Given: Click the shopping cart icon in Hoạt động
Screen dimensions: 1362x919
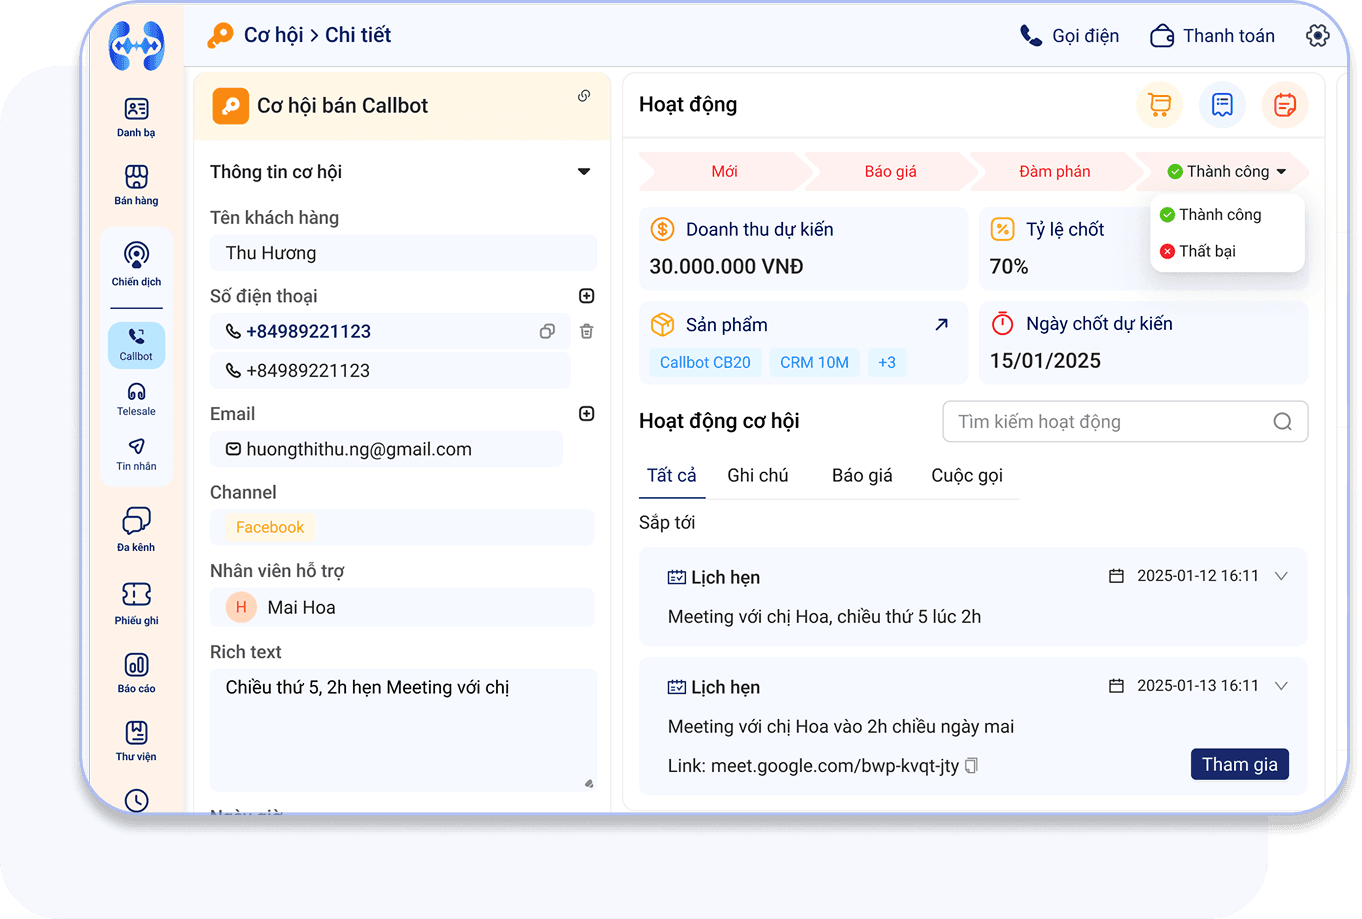Looking at the screenshot, I should coord(1159,105).
